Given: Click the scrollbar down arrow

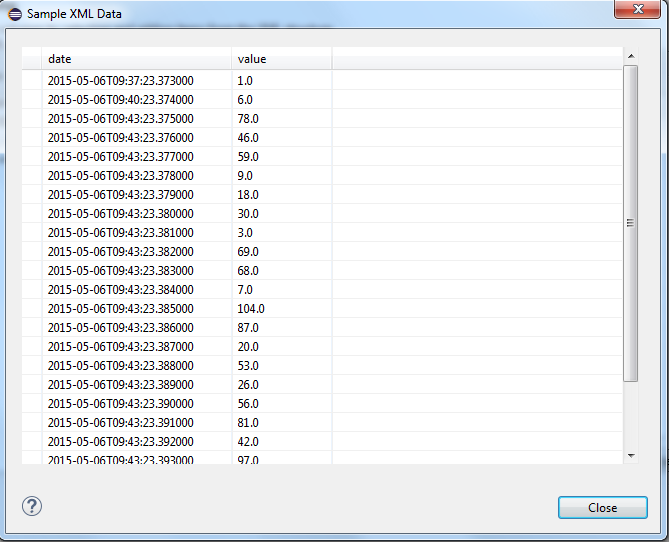Looking at the screenshot, I should pos(631,456).
